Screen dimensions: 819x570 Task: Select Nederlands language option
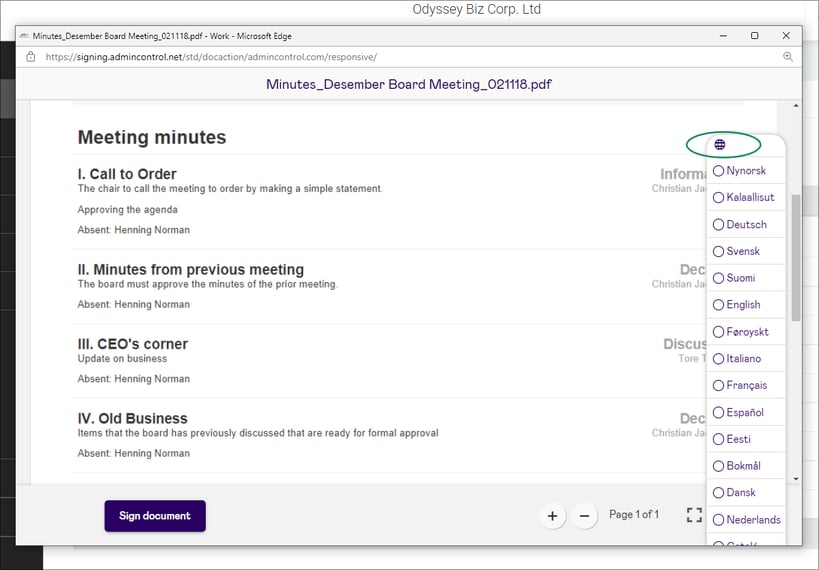[747, 520]
